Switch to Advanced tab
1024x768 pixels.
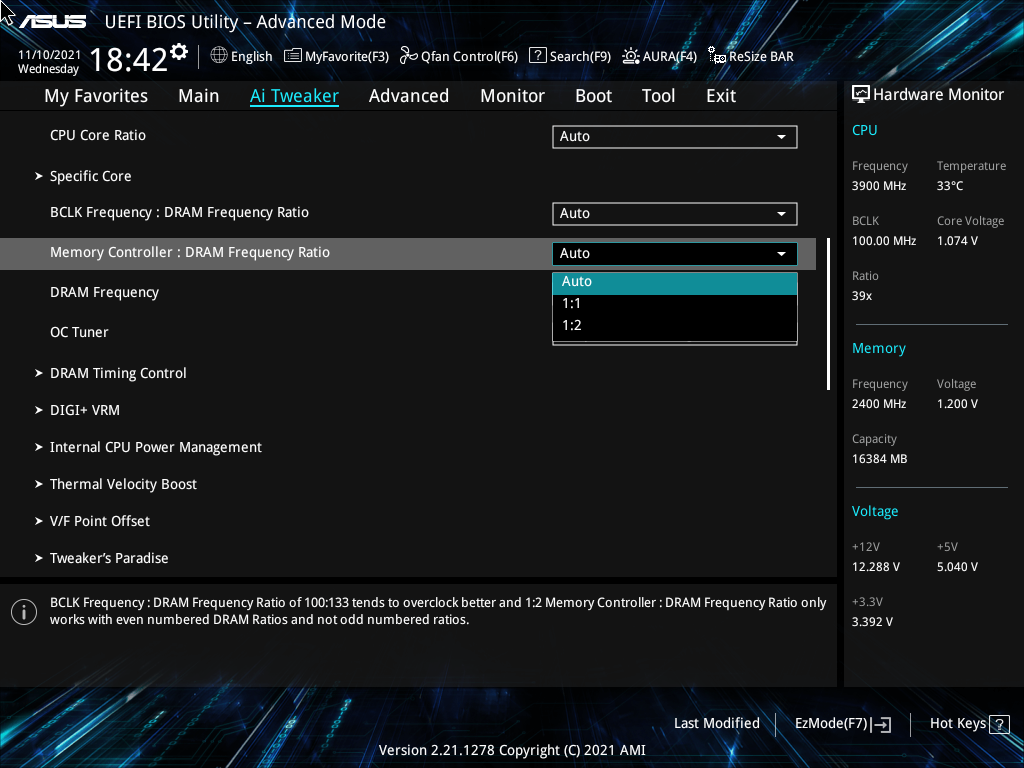[x=409, y=96]
